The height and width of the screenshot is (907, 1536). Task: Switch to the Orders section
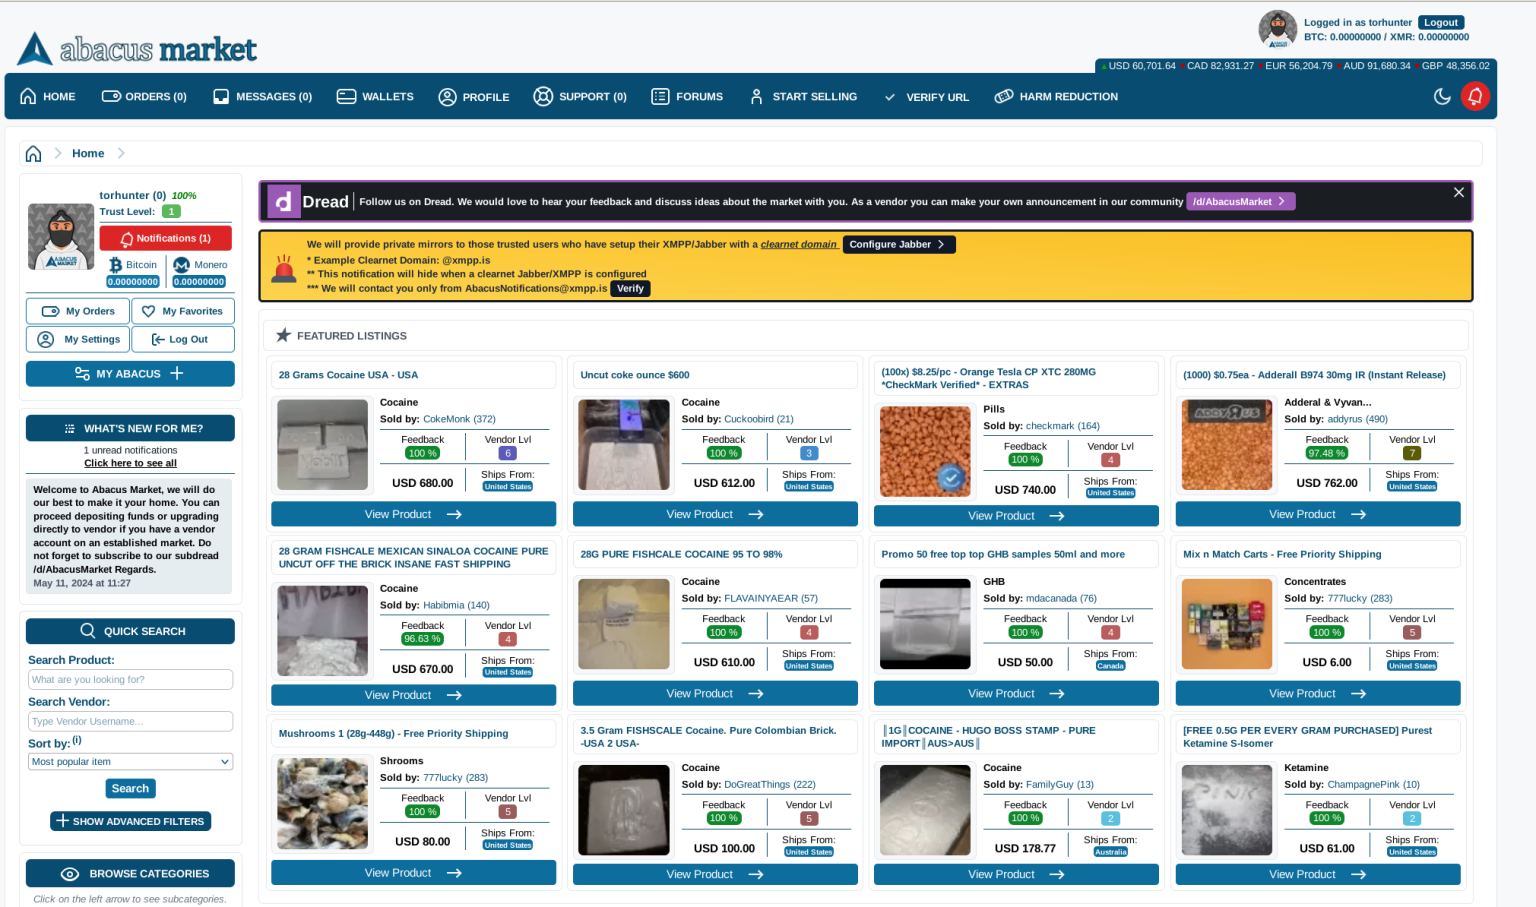(144, 96)
